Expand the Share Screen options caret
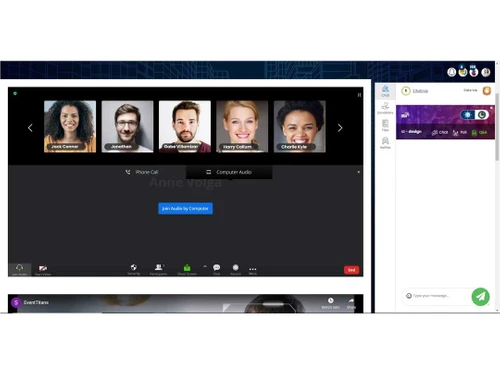500x375 pixels. pyautogui.click(x=205, y=266)
